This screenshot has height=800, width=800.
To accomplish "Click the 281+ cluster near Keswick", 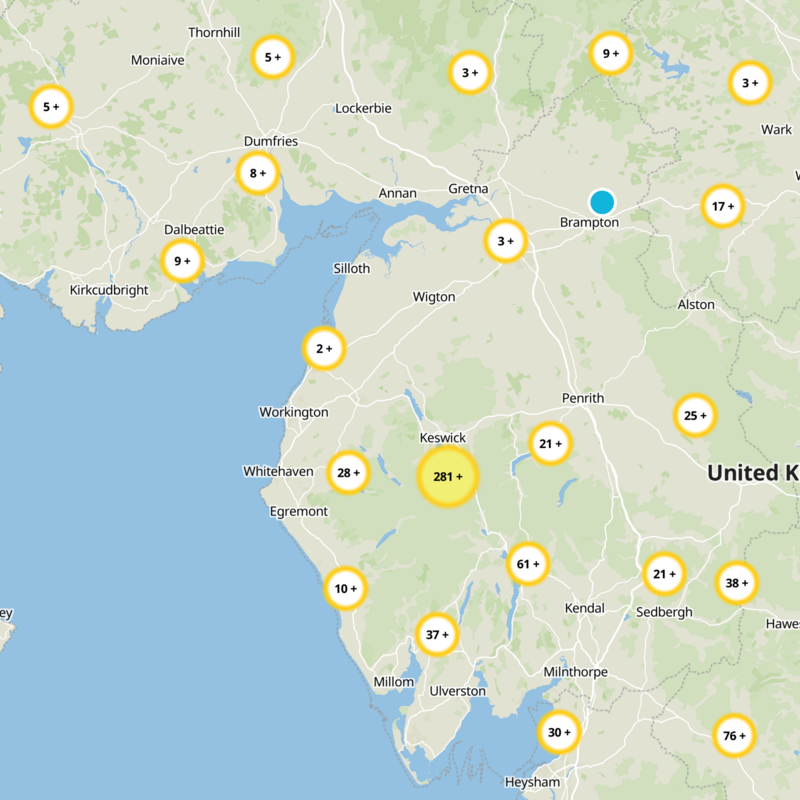I will 448,477.
